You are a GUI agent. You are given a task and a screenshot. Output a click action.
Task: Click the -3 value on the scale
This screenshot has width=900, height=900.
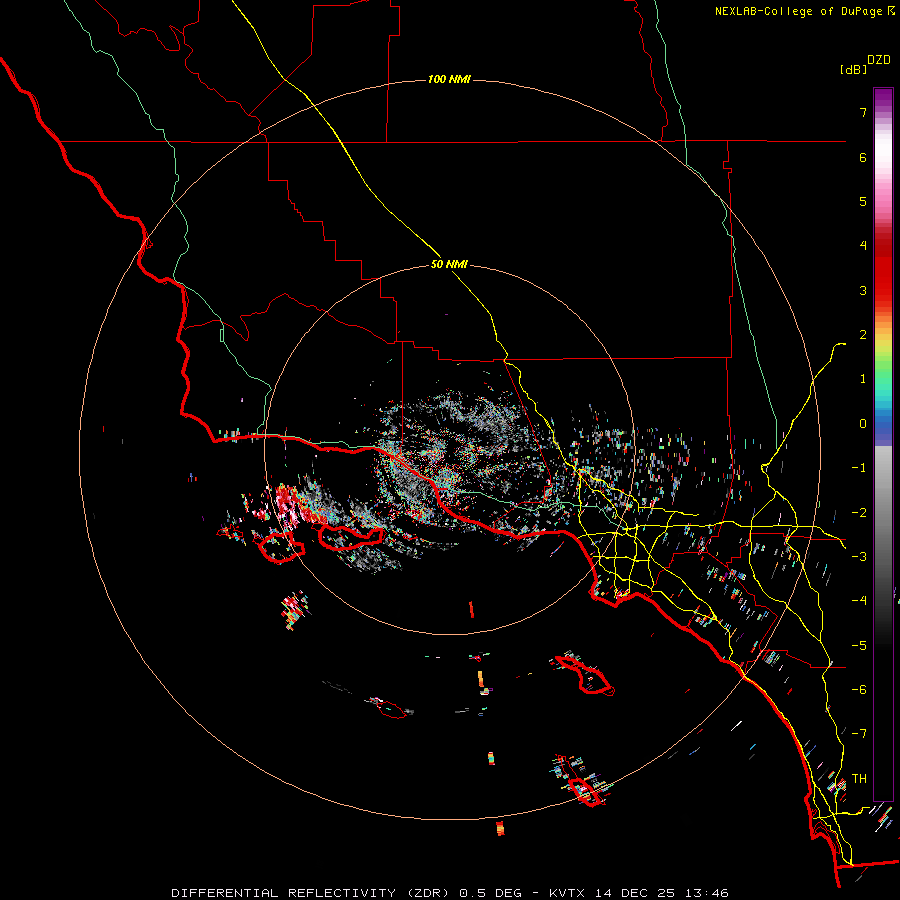tap(859, 557)
